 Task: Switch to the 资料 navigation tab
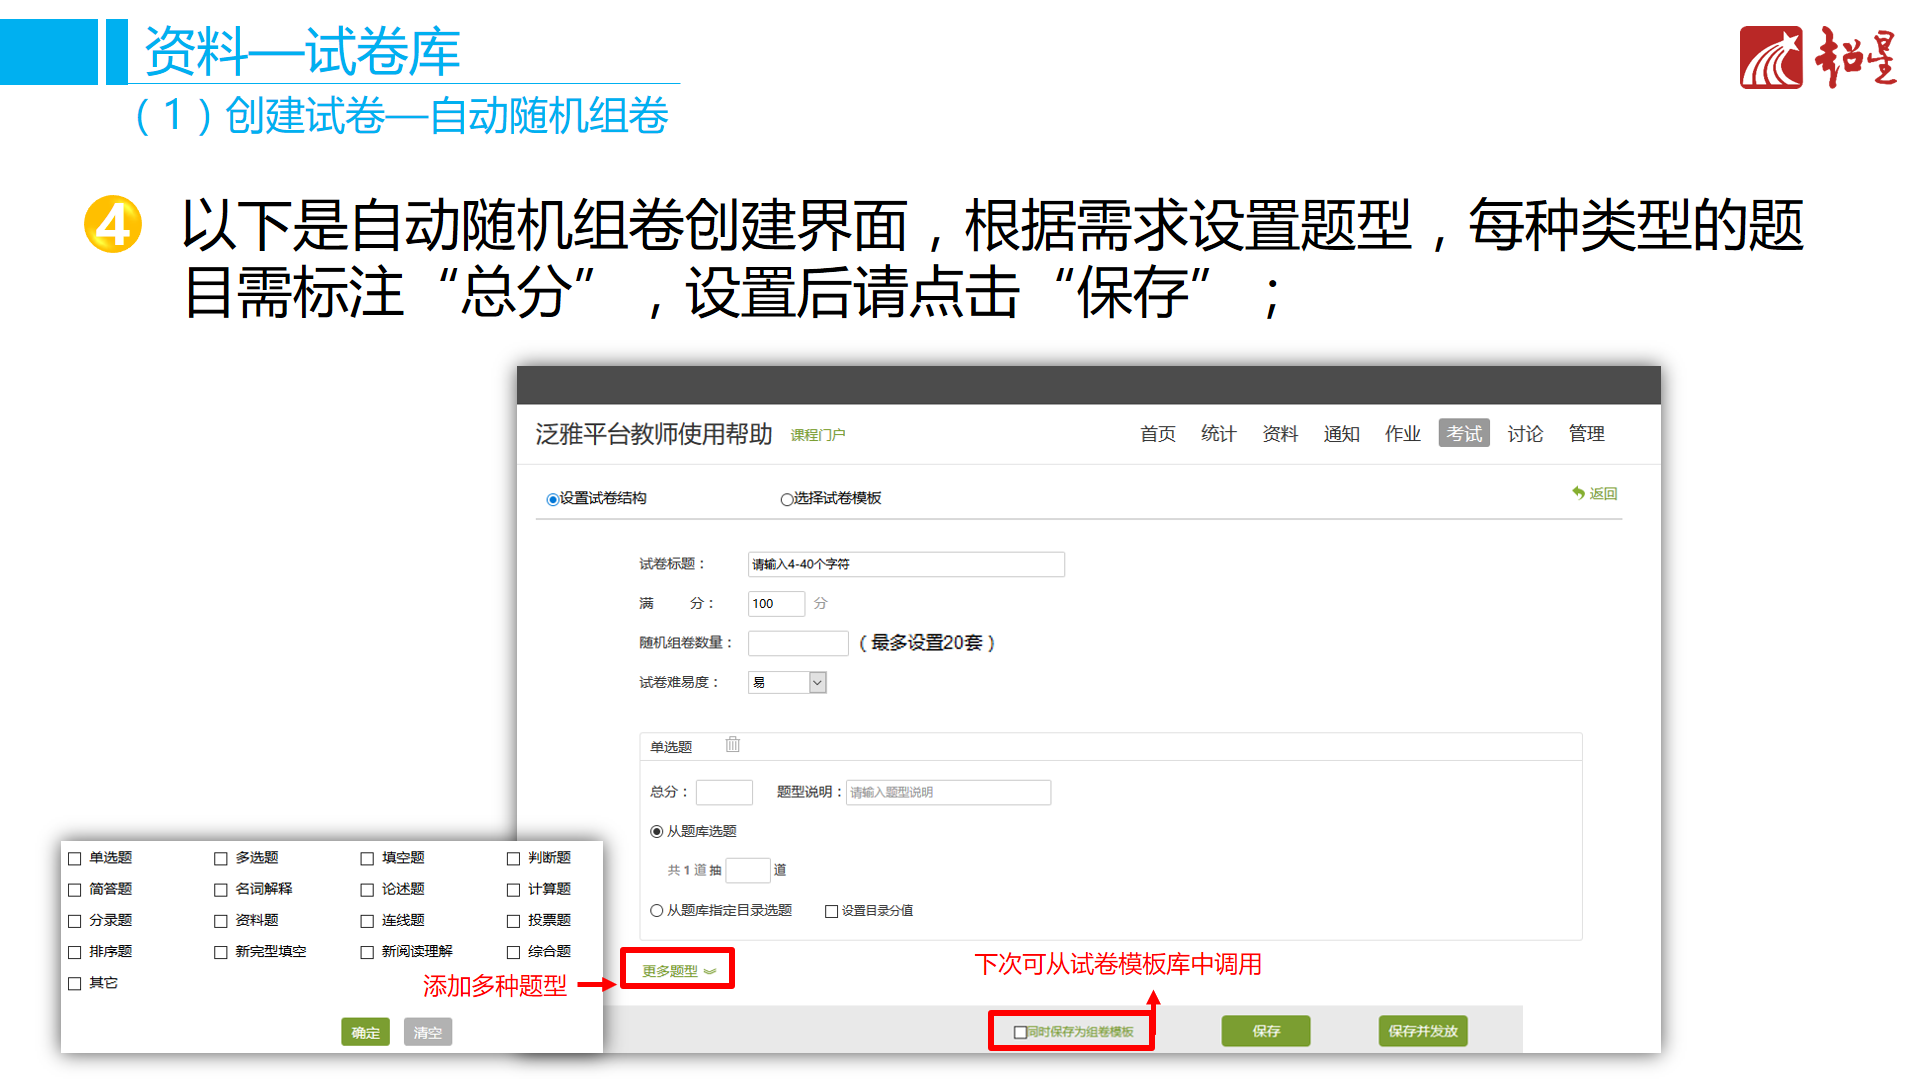1279,433
